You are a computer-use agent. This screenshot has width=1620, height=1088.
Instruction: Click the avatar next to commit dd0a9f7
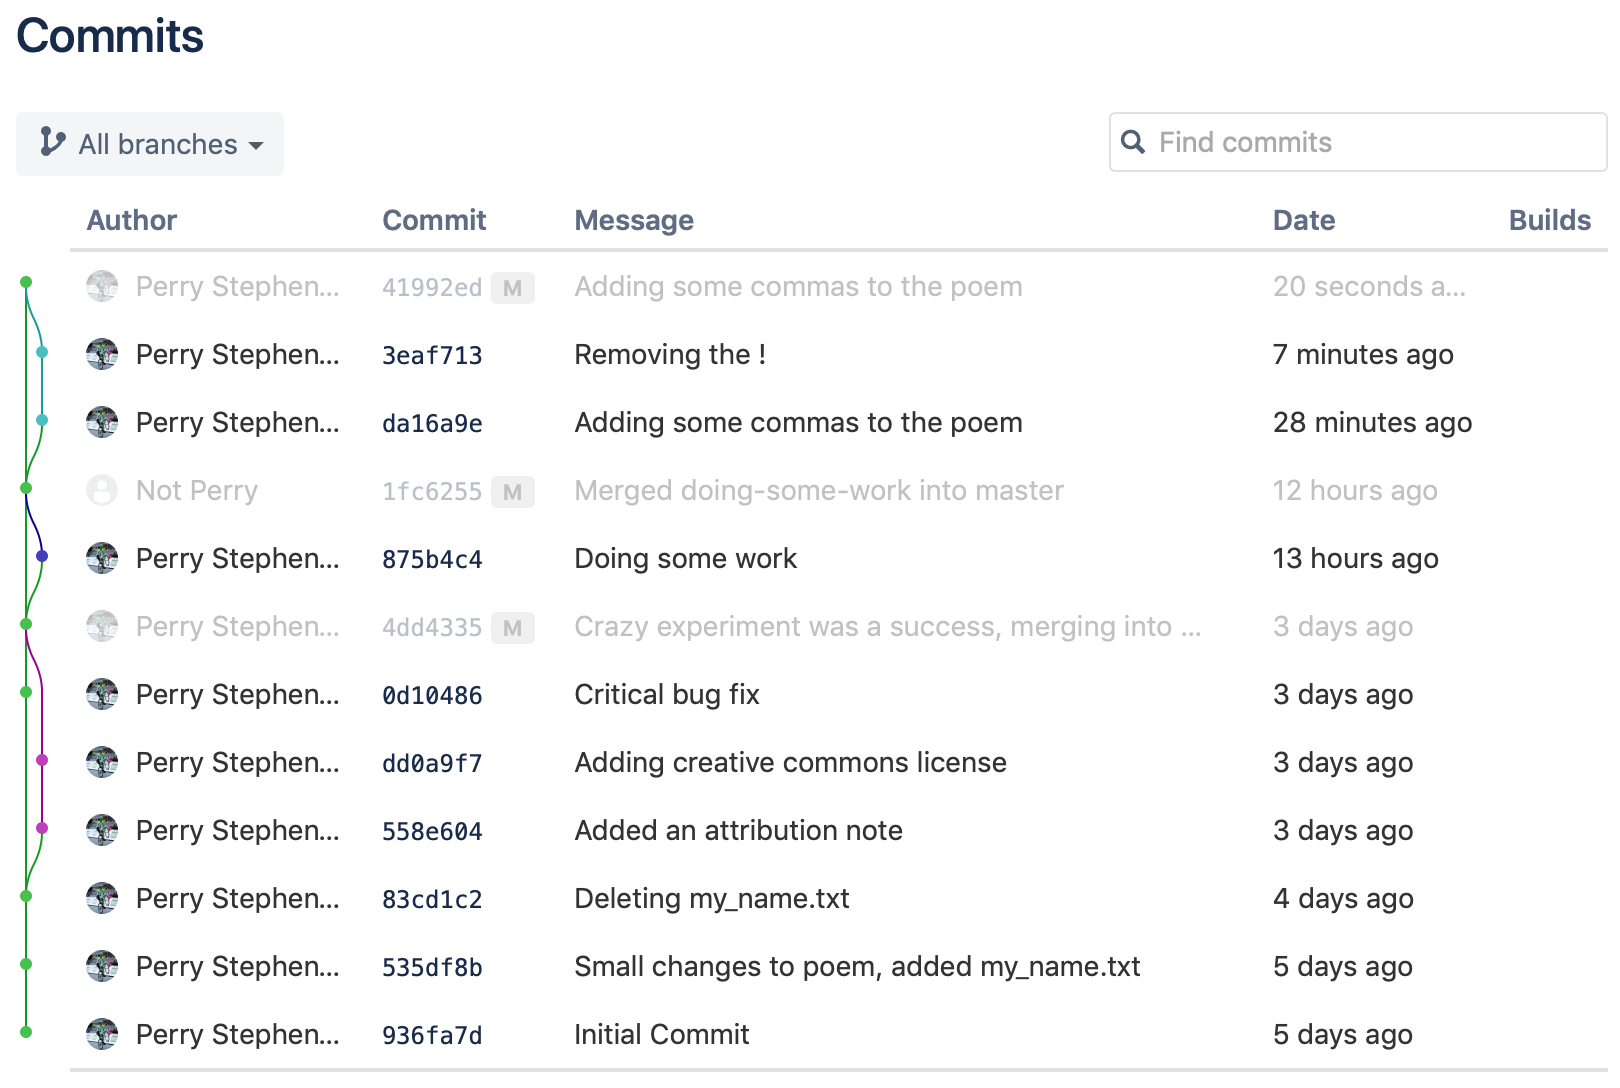102,763
